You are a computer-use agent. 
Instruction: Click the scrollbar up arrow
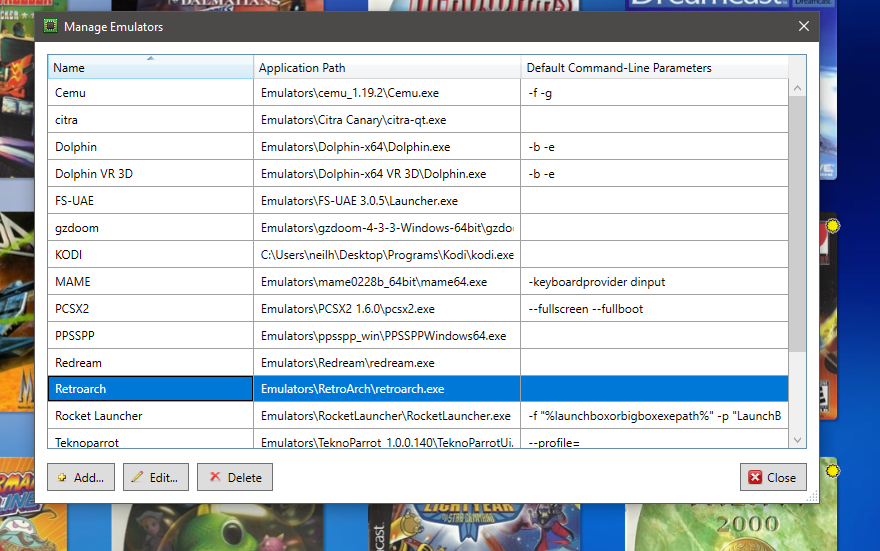click(797, 88)
